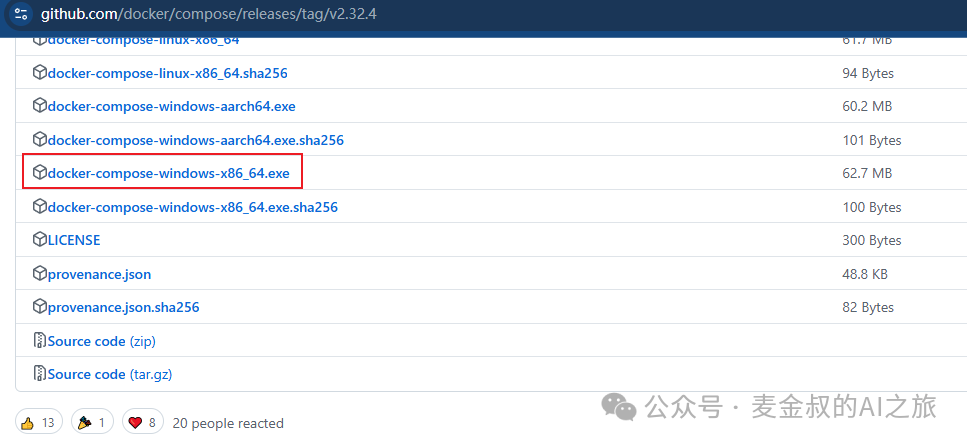967x445 pixels.
Task: Click the package icon next to provenance.json
Action: pos(40,274)
